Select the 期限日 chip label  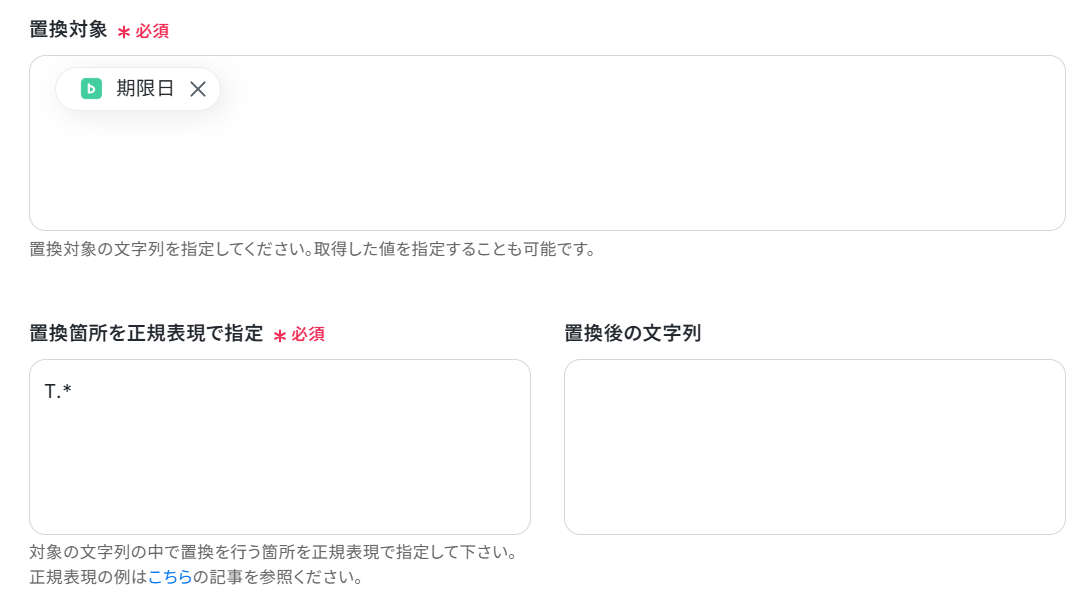(145, 88)
